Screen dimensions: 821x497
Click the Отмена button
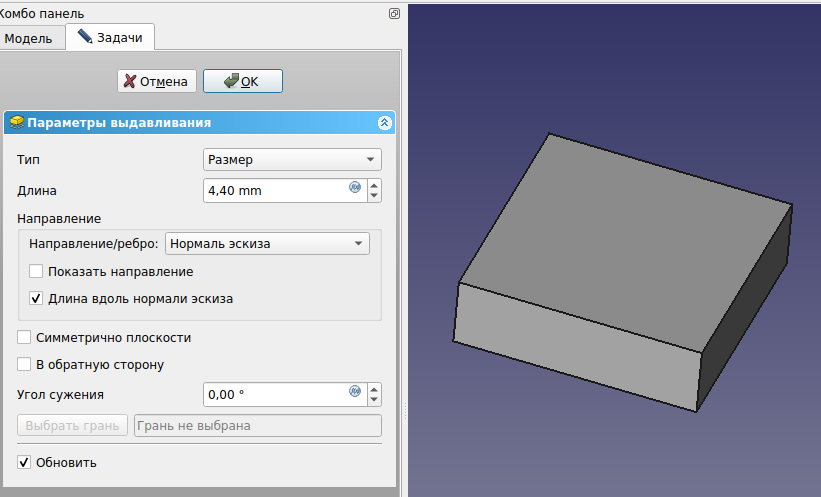157,81
